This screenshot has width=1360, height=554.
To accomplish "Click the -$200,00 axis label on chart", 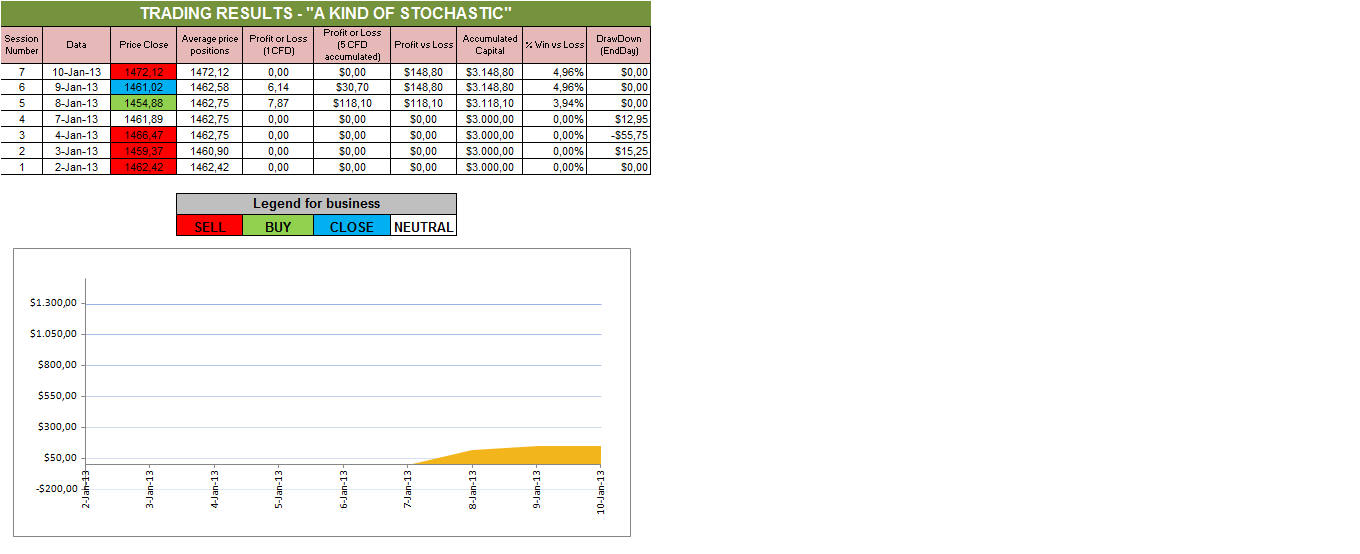I will pyautogui.click(x=56, y=488).
